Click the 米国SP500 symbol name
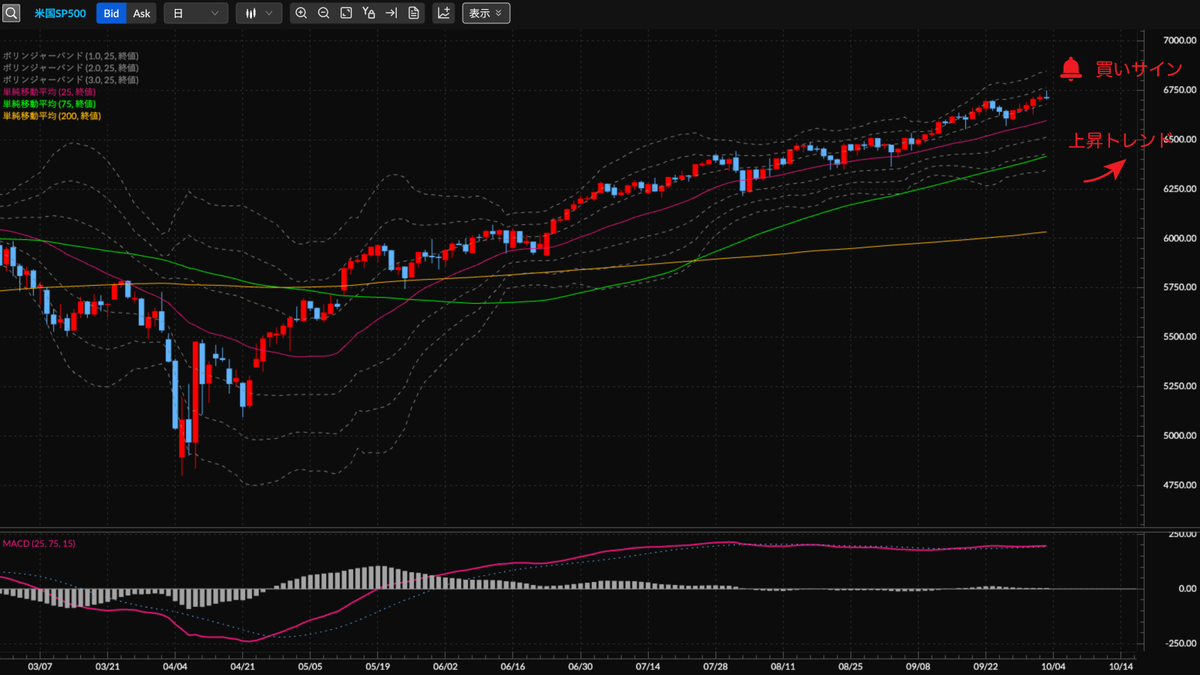 (60, 13)
